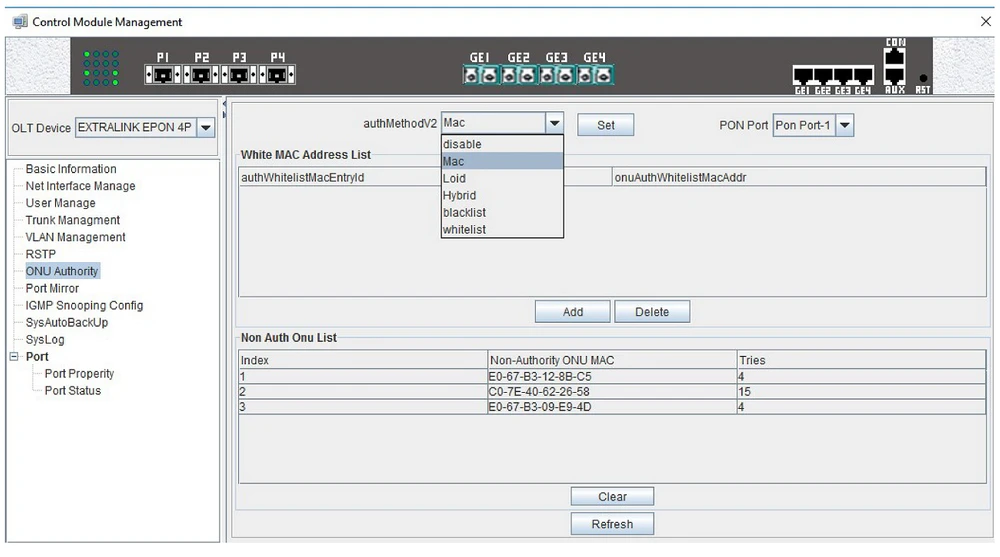The width and height of the screenshot is (1000, 557).
Task: Choose Hybrid from authMethodV2 list
Action: 459,196
